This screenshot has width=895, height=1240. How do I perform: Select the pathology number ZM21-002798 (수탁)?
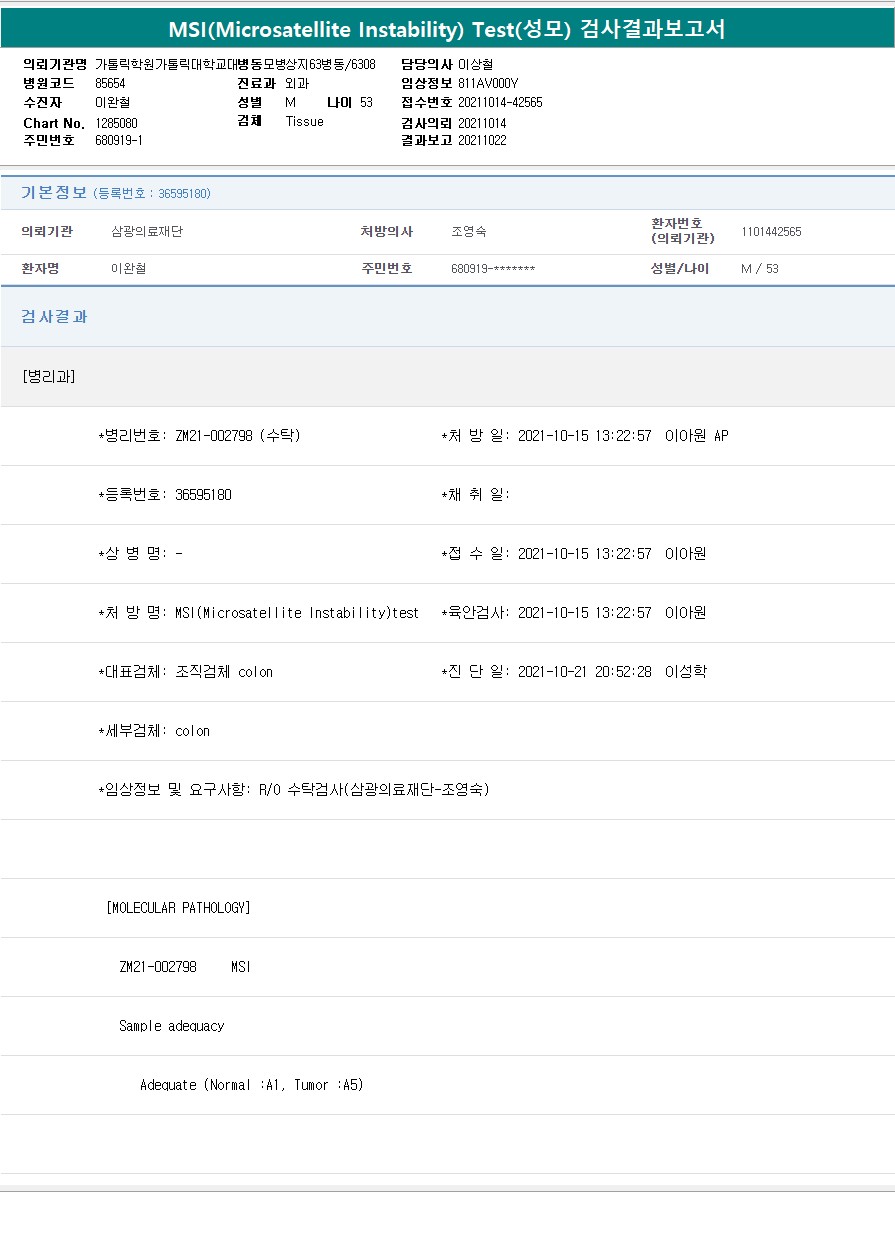[237, 436]
